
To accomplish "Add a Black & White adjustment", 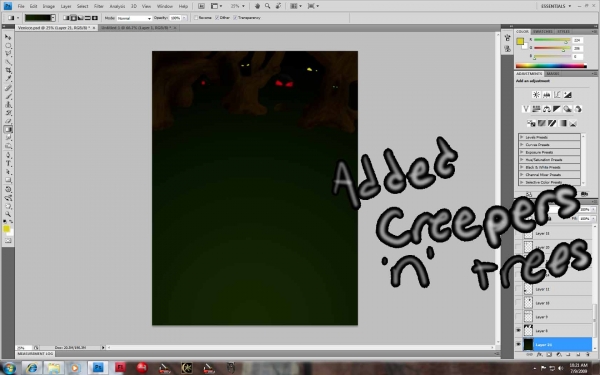I will pos(557,109).
